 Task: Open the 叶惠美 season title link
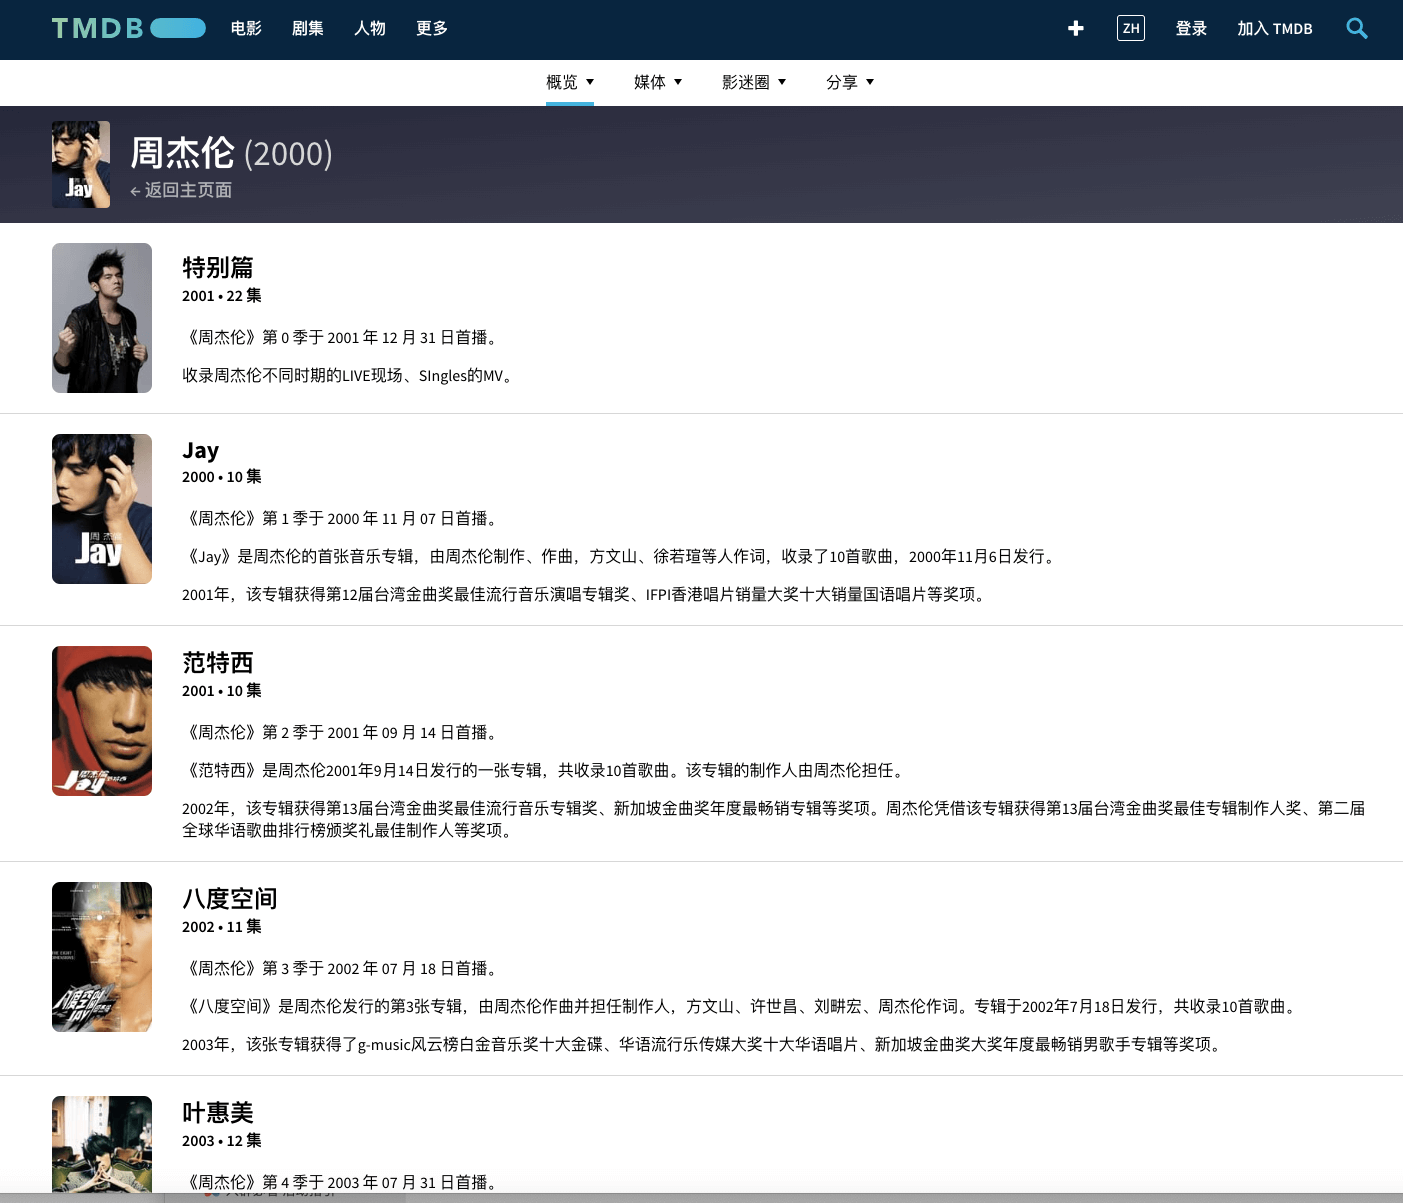pos(218,1112)
